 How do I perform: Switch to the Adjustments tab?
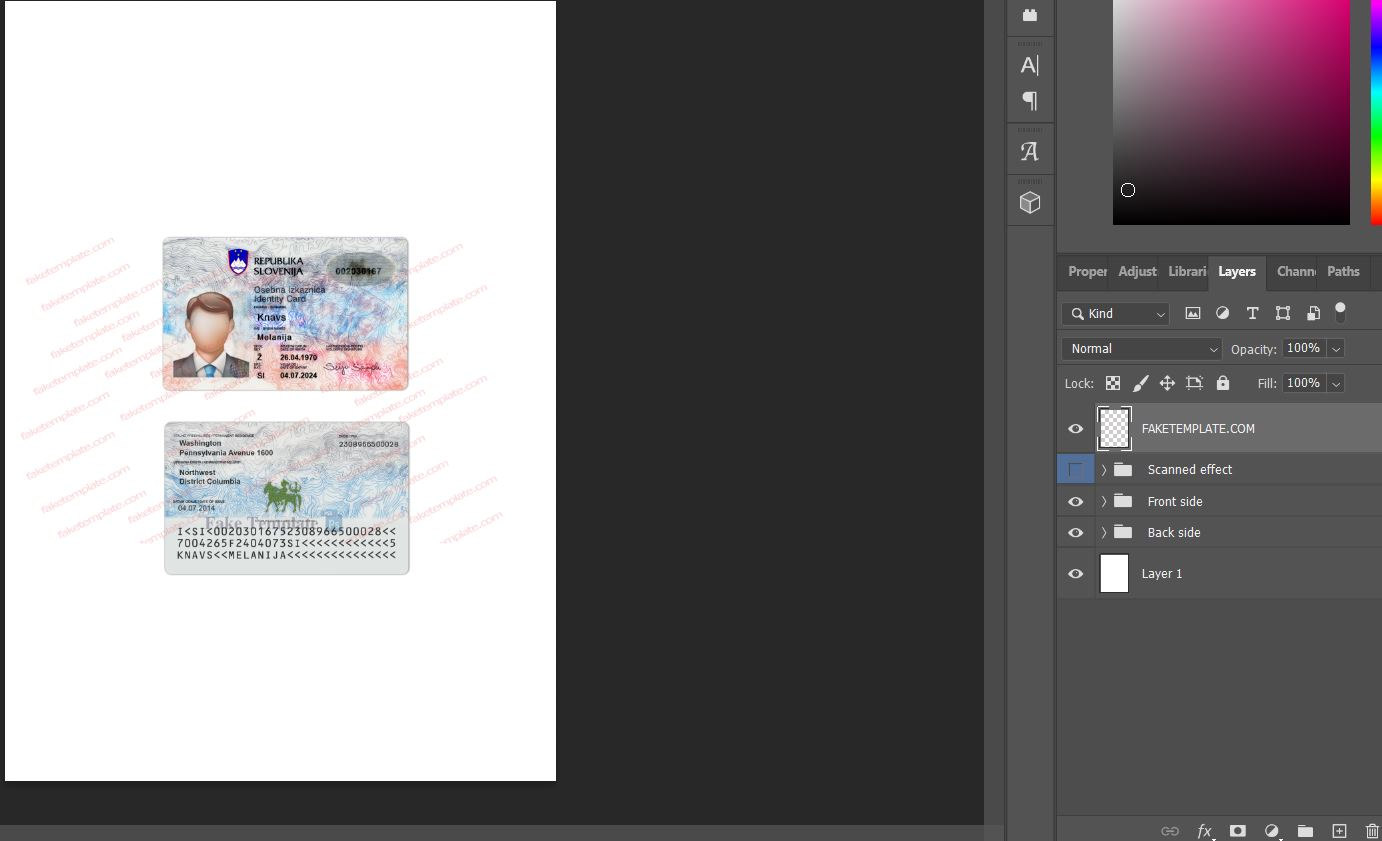click(1137, 271)
